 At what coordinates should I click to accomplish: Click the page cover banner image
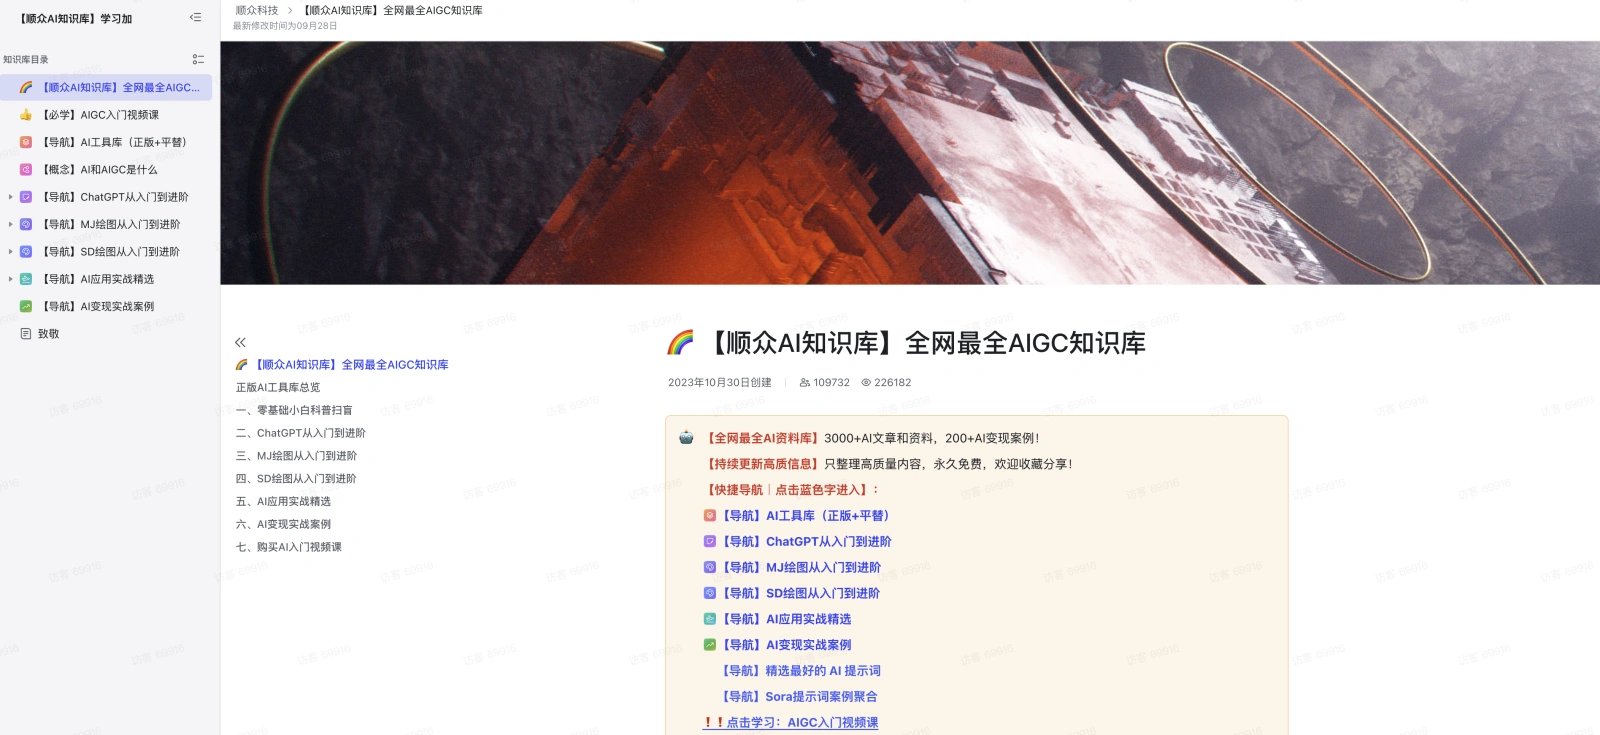(x=910, y=163)
